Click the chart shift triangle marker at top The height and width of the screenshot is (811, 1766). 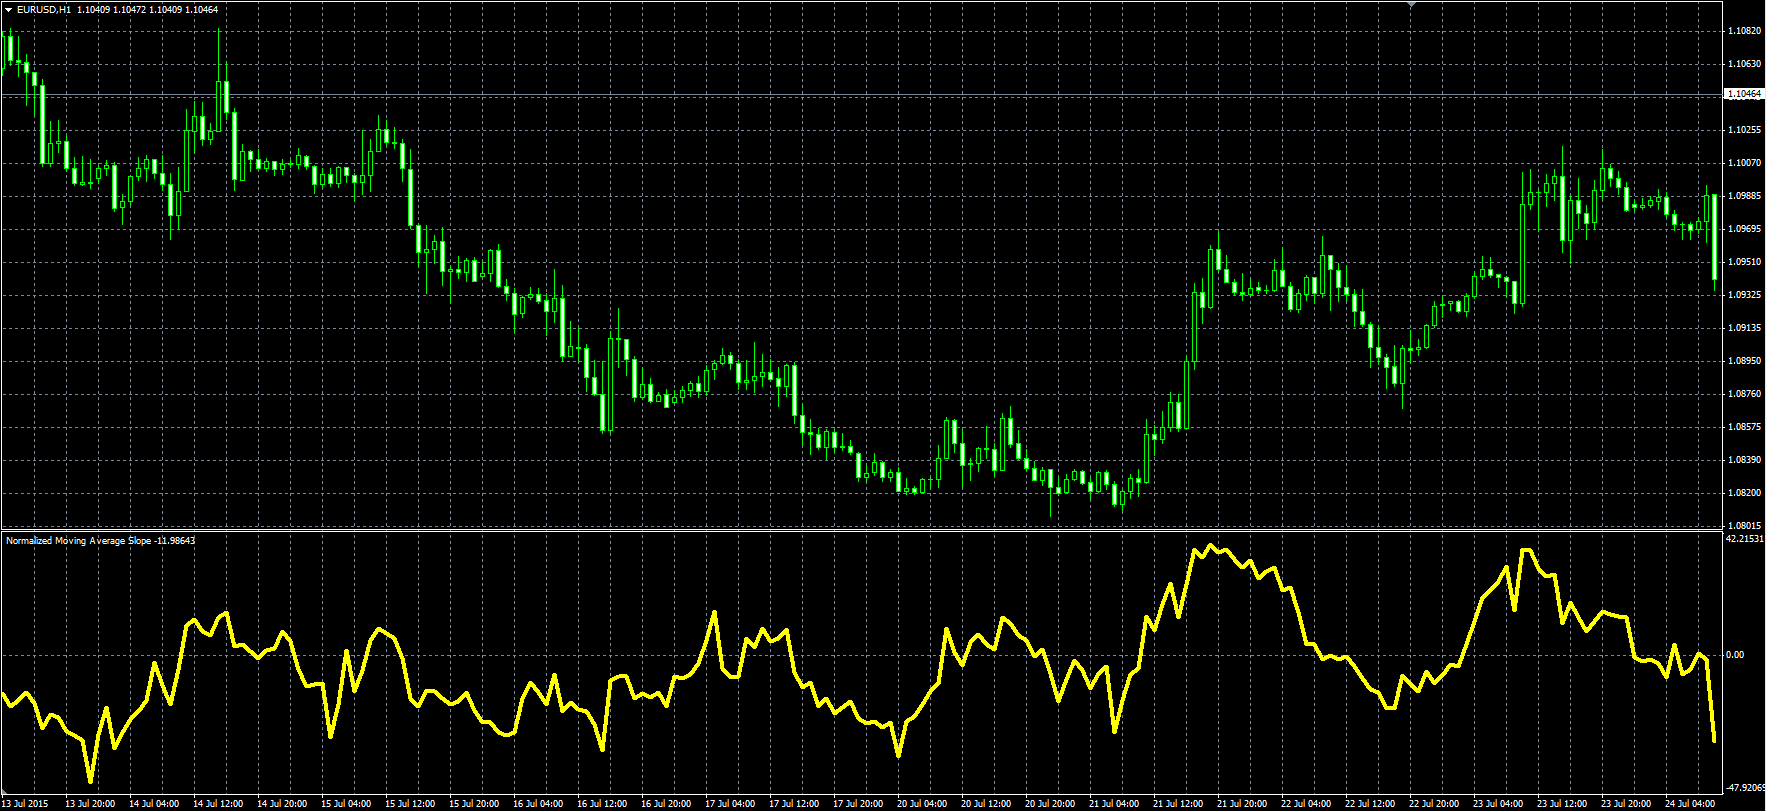coord(1411,4)
